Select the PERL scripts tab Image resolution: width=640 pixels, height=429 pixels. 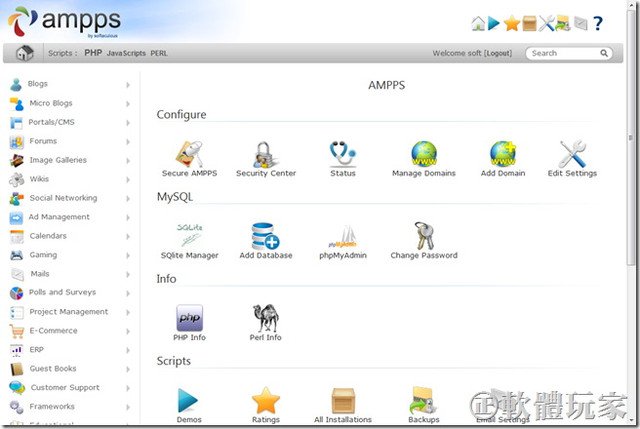[x=159, y=53]
